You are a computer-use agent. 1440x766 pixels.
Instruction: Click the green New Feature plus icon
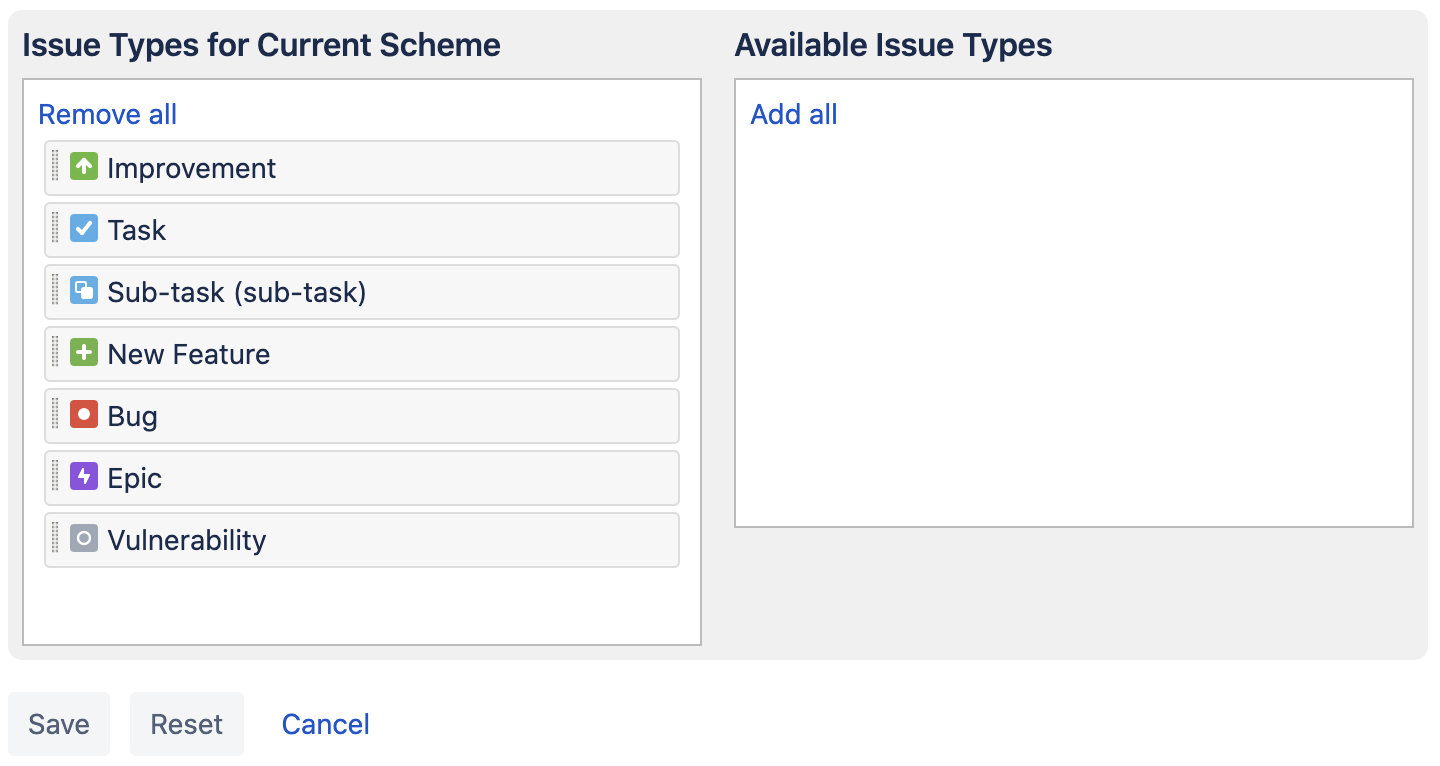coord(84,353)
